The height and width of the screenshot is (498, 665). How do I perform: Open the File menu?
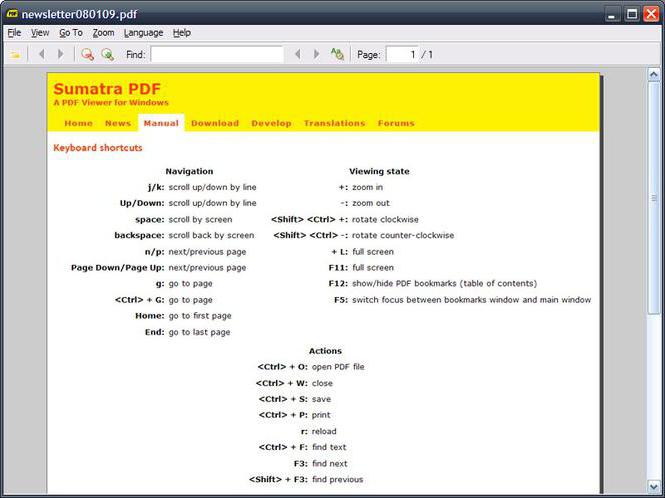coord(14,33)
